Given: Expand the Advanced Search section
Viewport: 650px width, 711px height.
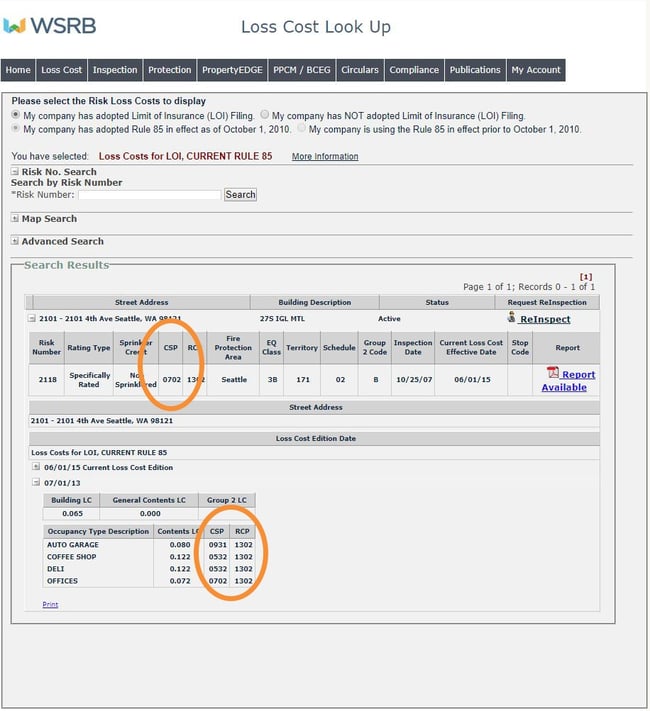Looking at the screenshot, I should [15, 241].
